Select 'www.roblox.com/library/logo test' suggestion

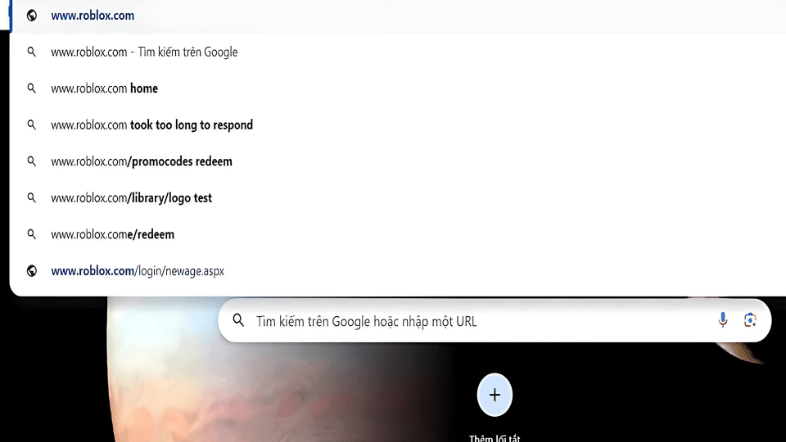(398, 198)
